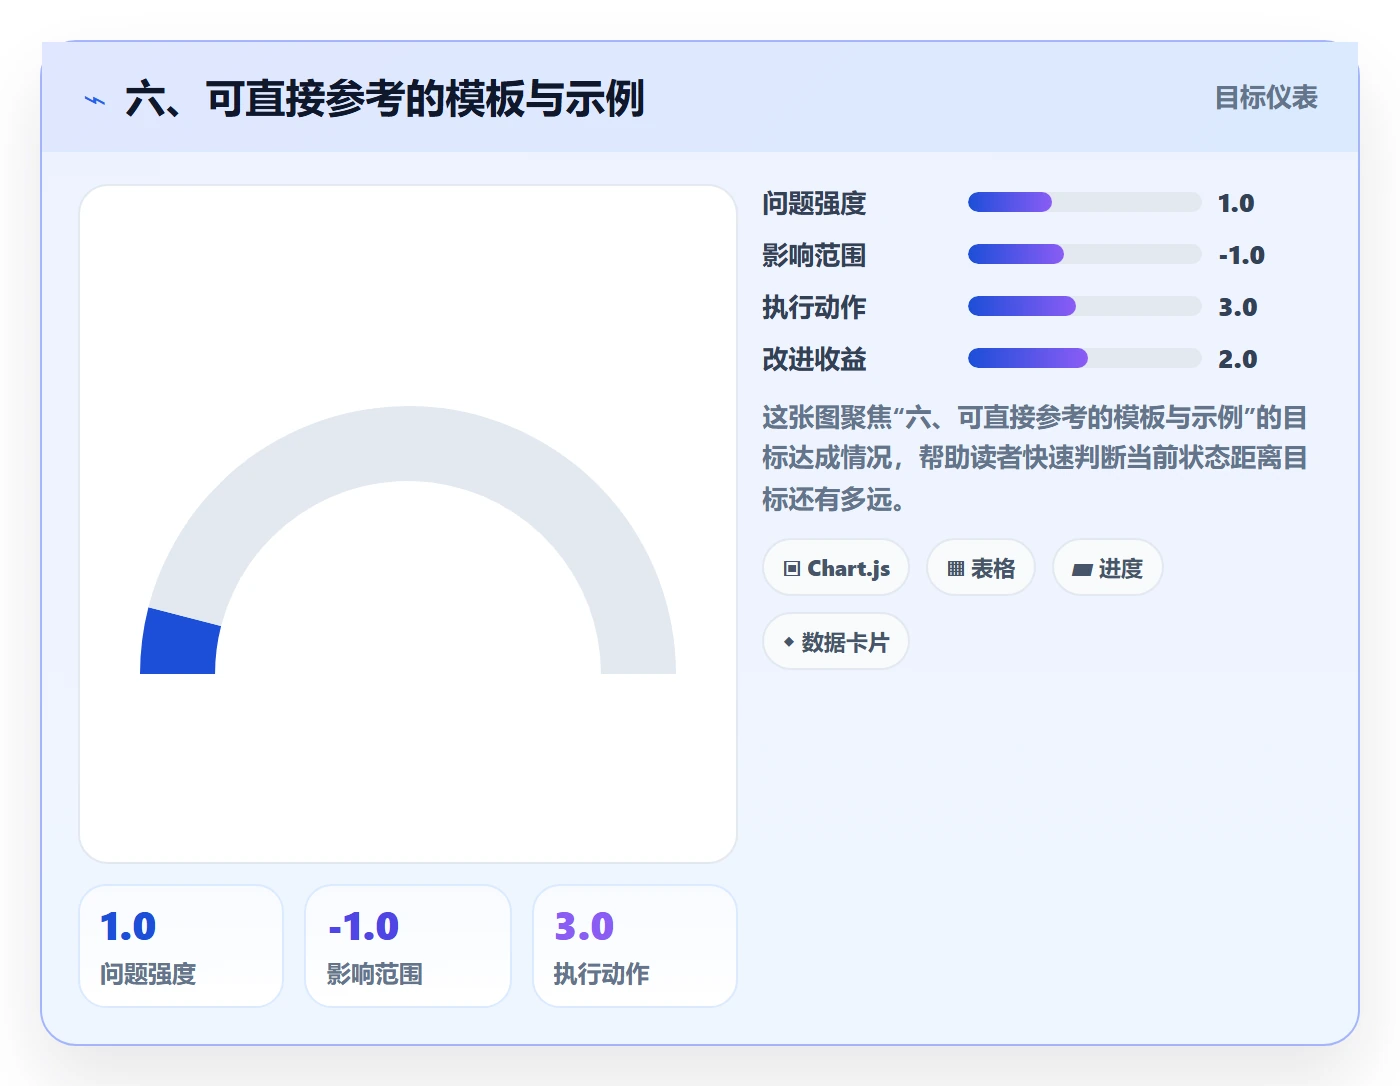Click the 3.0 value in metric list
This screenshot has width=1400, height=1086.
1237,307
